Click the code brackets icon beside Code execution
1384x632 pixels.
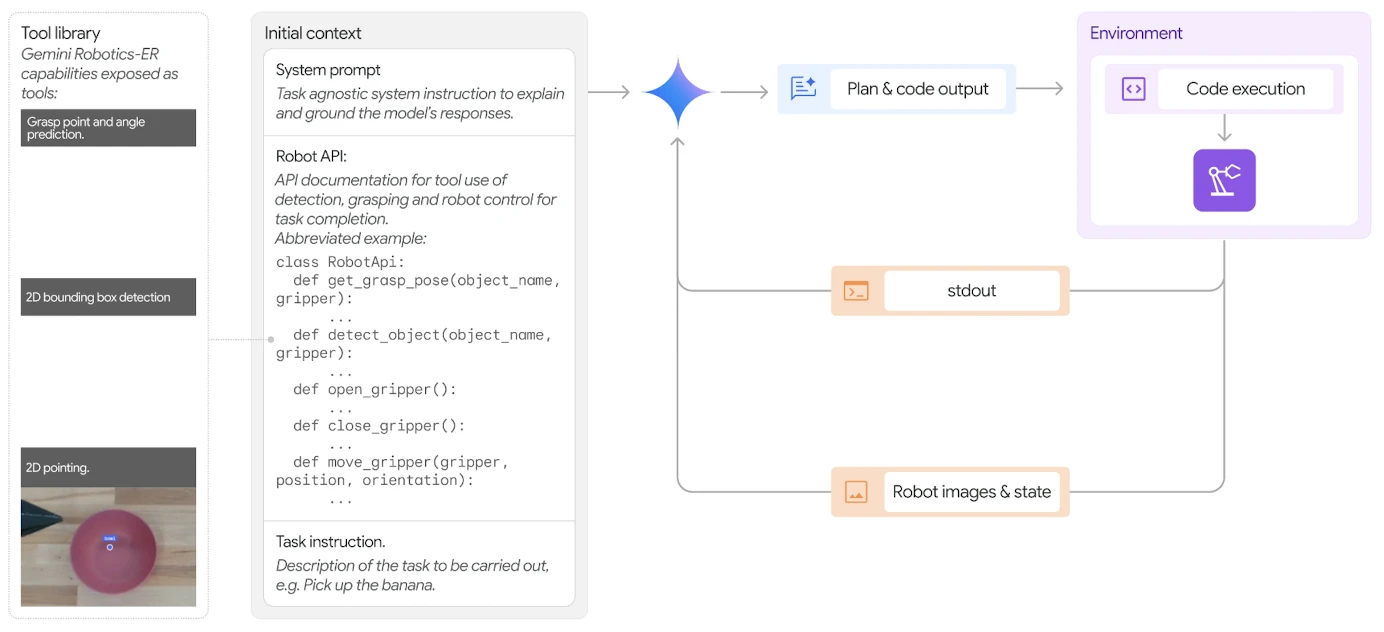pyautogui.click(x=1133, y=89)
